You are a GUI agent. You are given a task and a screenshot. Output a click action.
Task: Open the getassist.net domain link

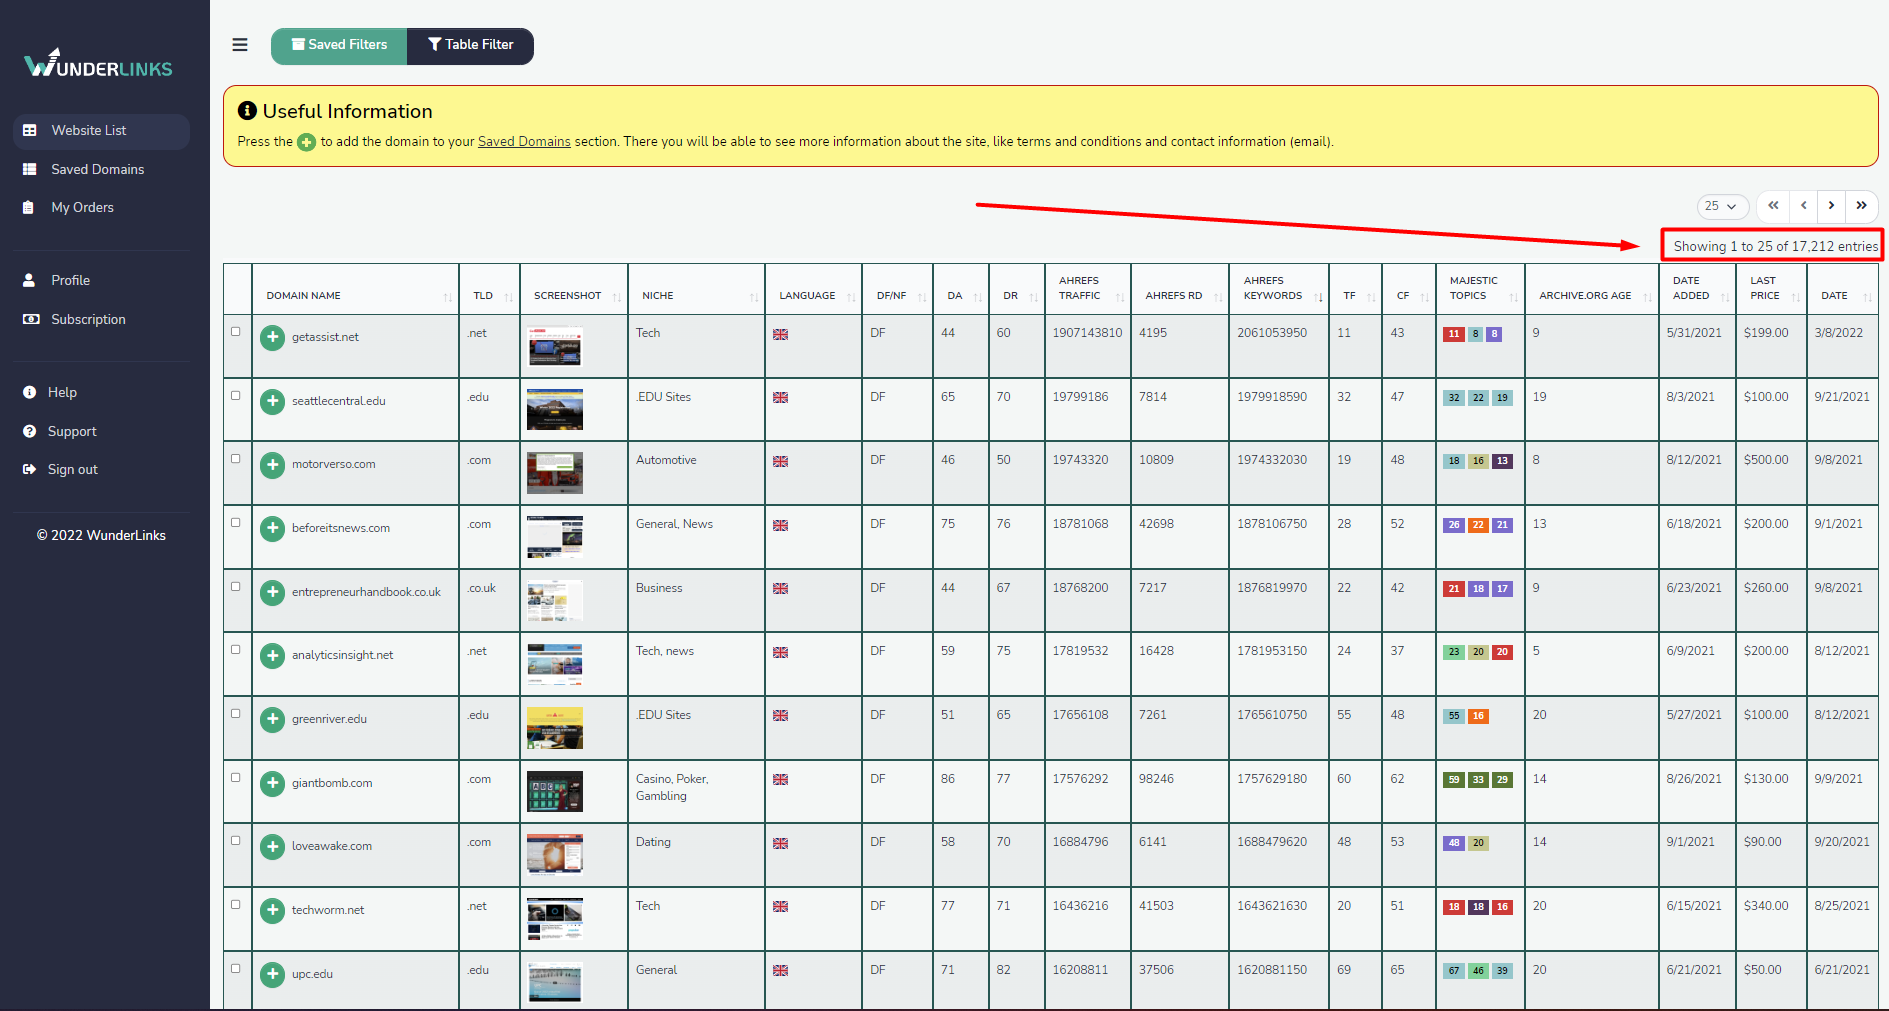(x=325, y=338)
